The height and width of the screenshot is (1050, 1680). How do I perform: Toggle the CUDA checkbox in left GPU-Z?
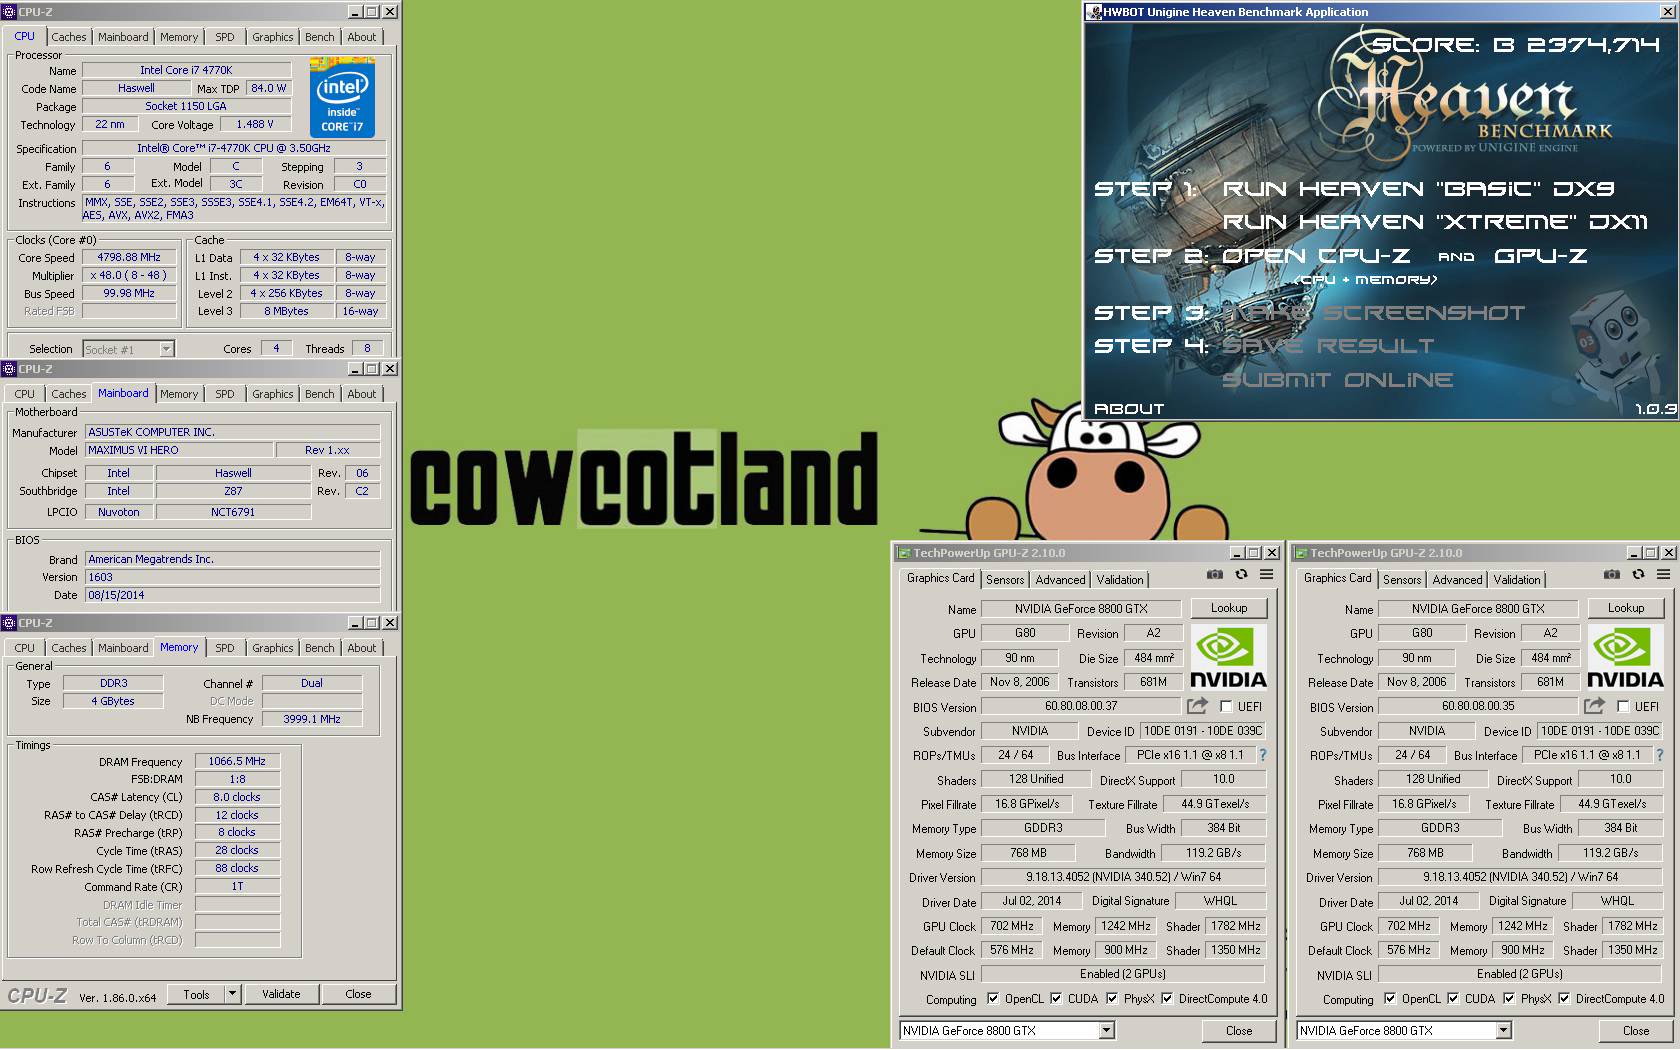pyautogui.click(x=1056, y=999)
